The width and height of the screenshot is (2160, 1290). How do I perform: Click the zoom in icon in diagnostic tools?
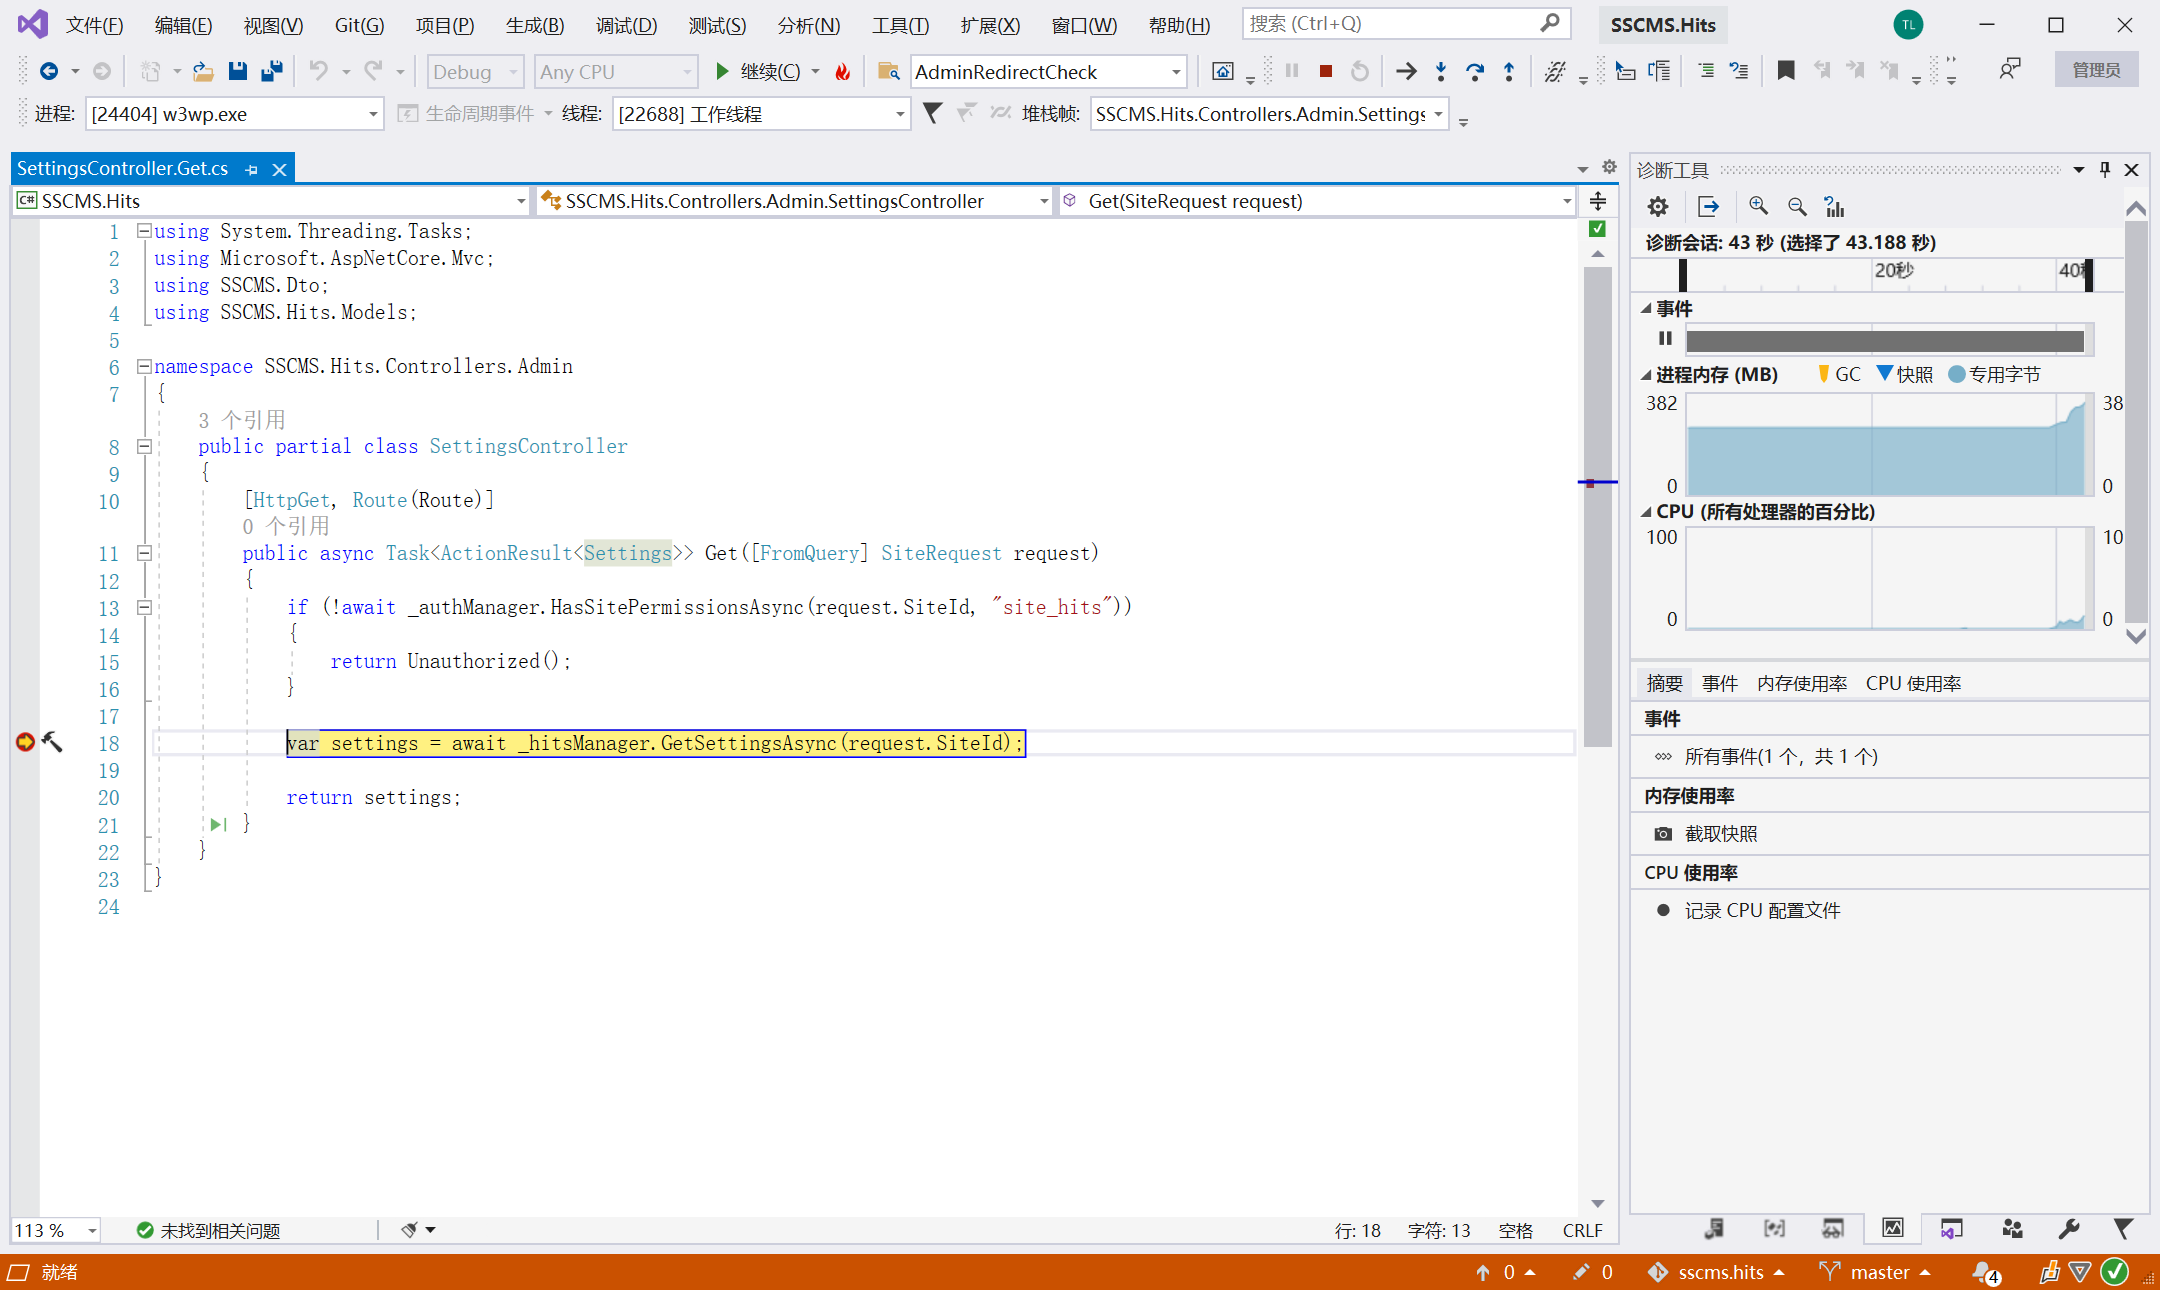point(1757,207)
